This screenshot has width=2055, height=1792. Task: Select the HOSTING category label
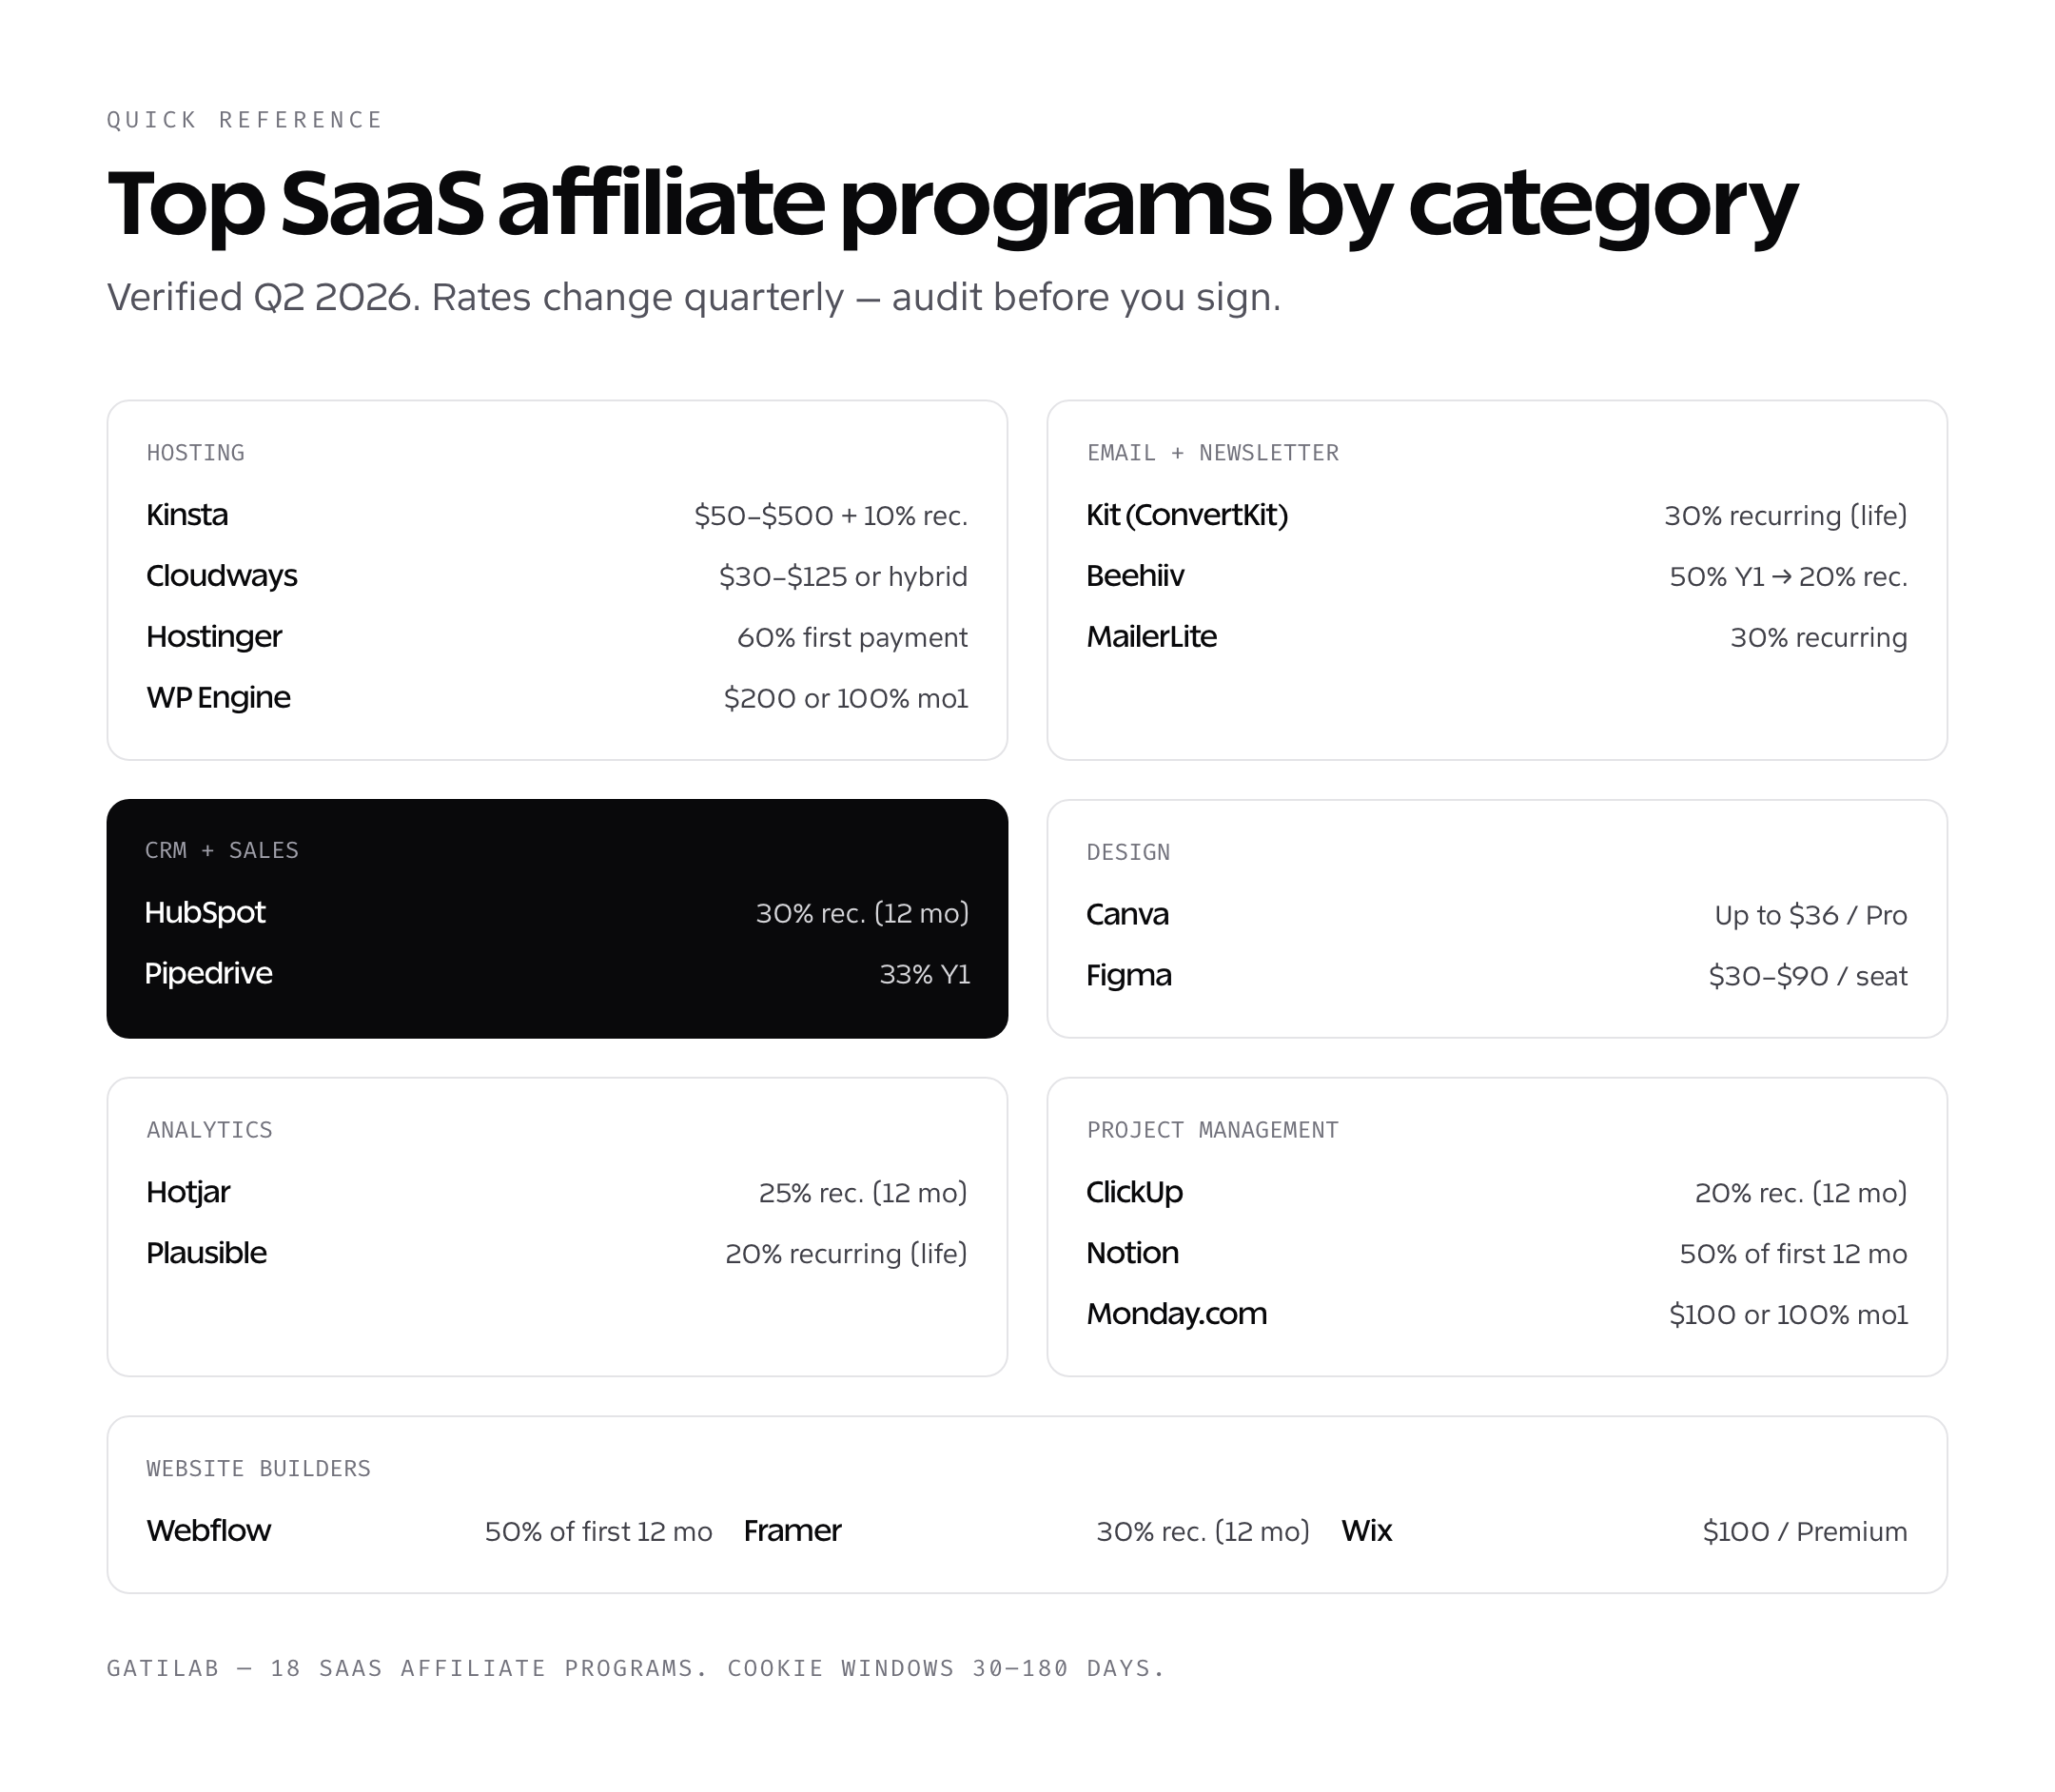click(195, 453)
